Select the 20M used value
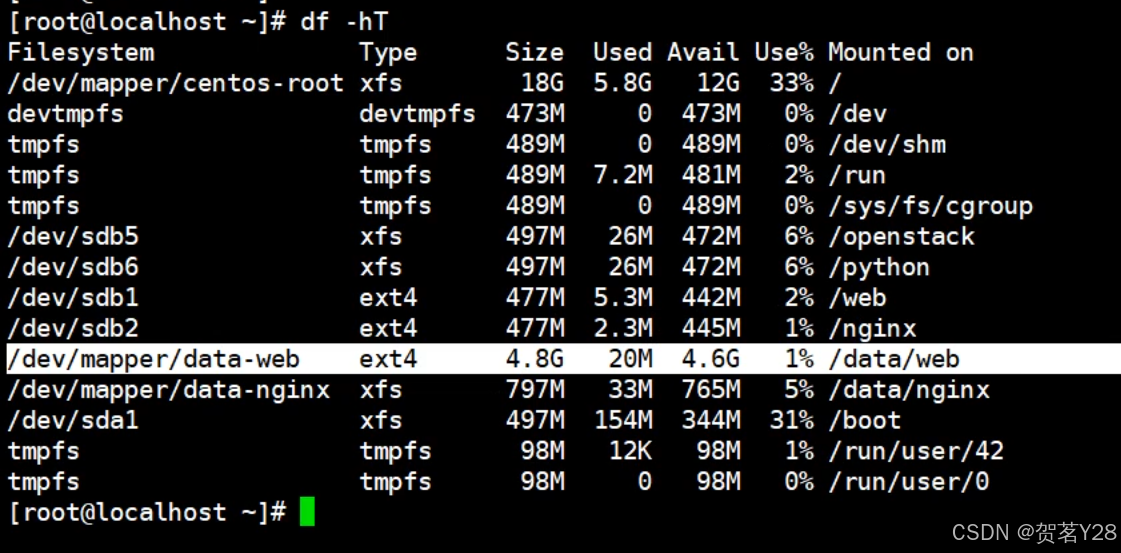 tap(631, 359)
